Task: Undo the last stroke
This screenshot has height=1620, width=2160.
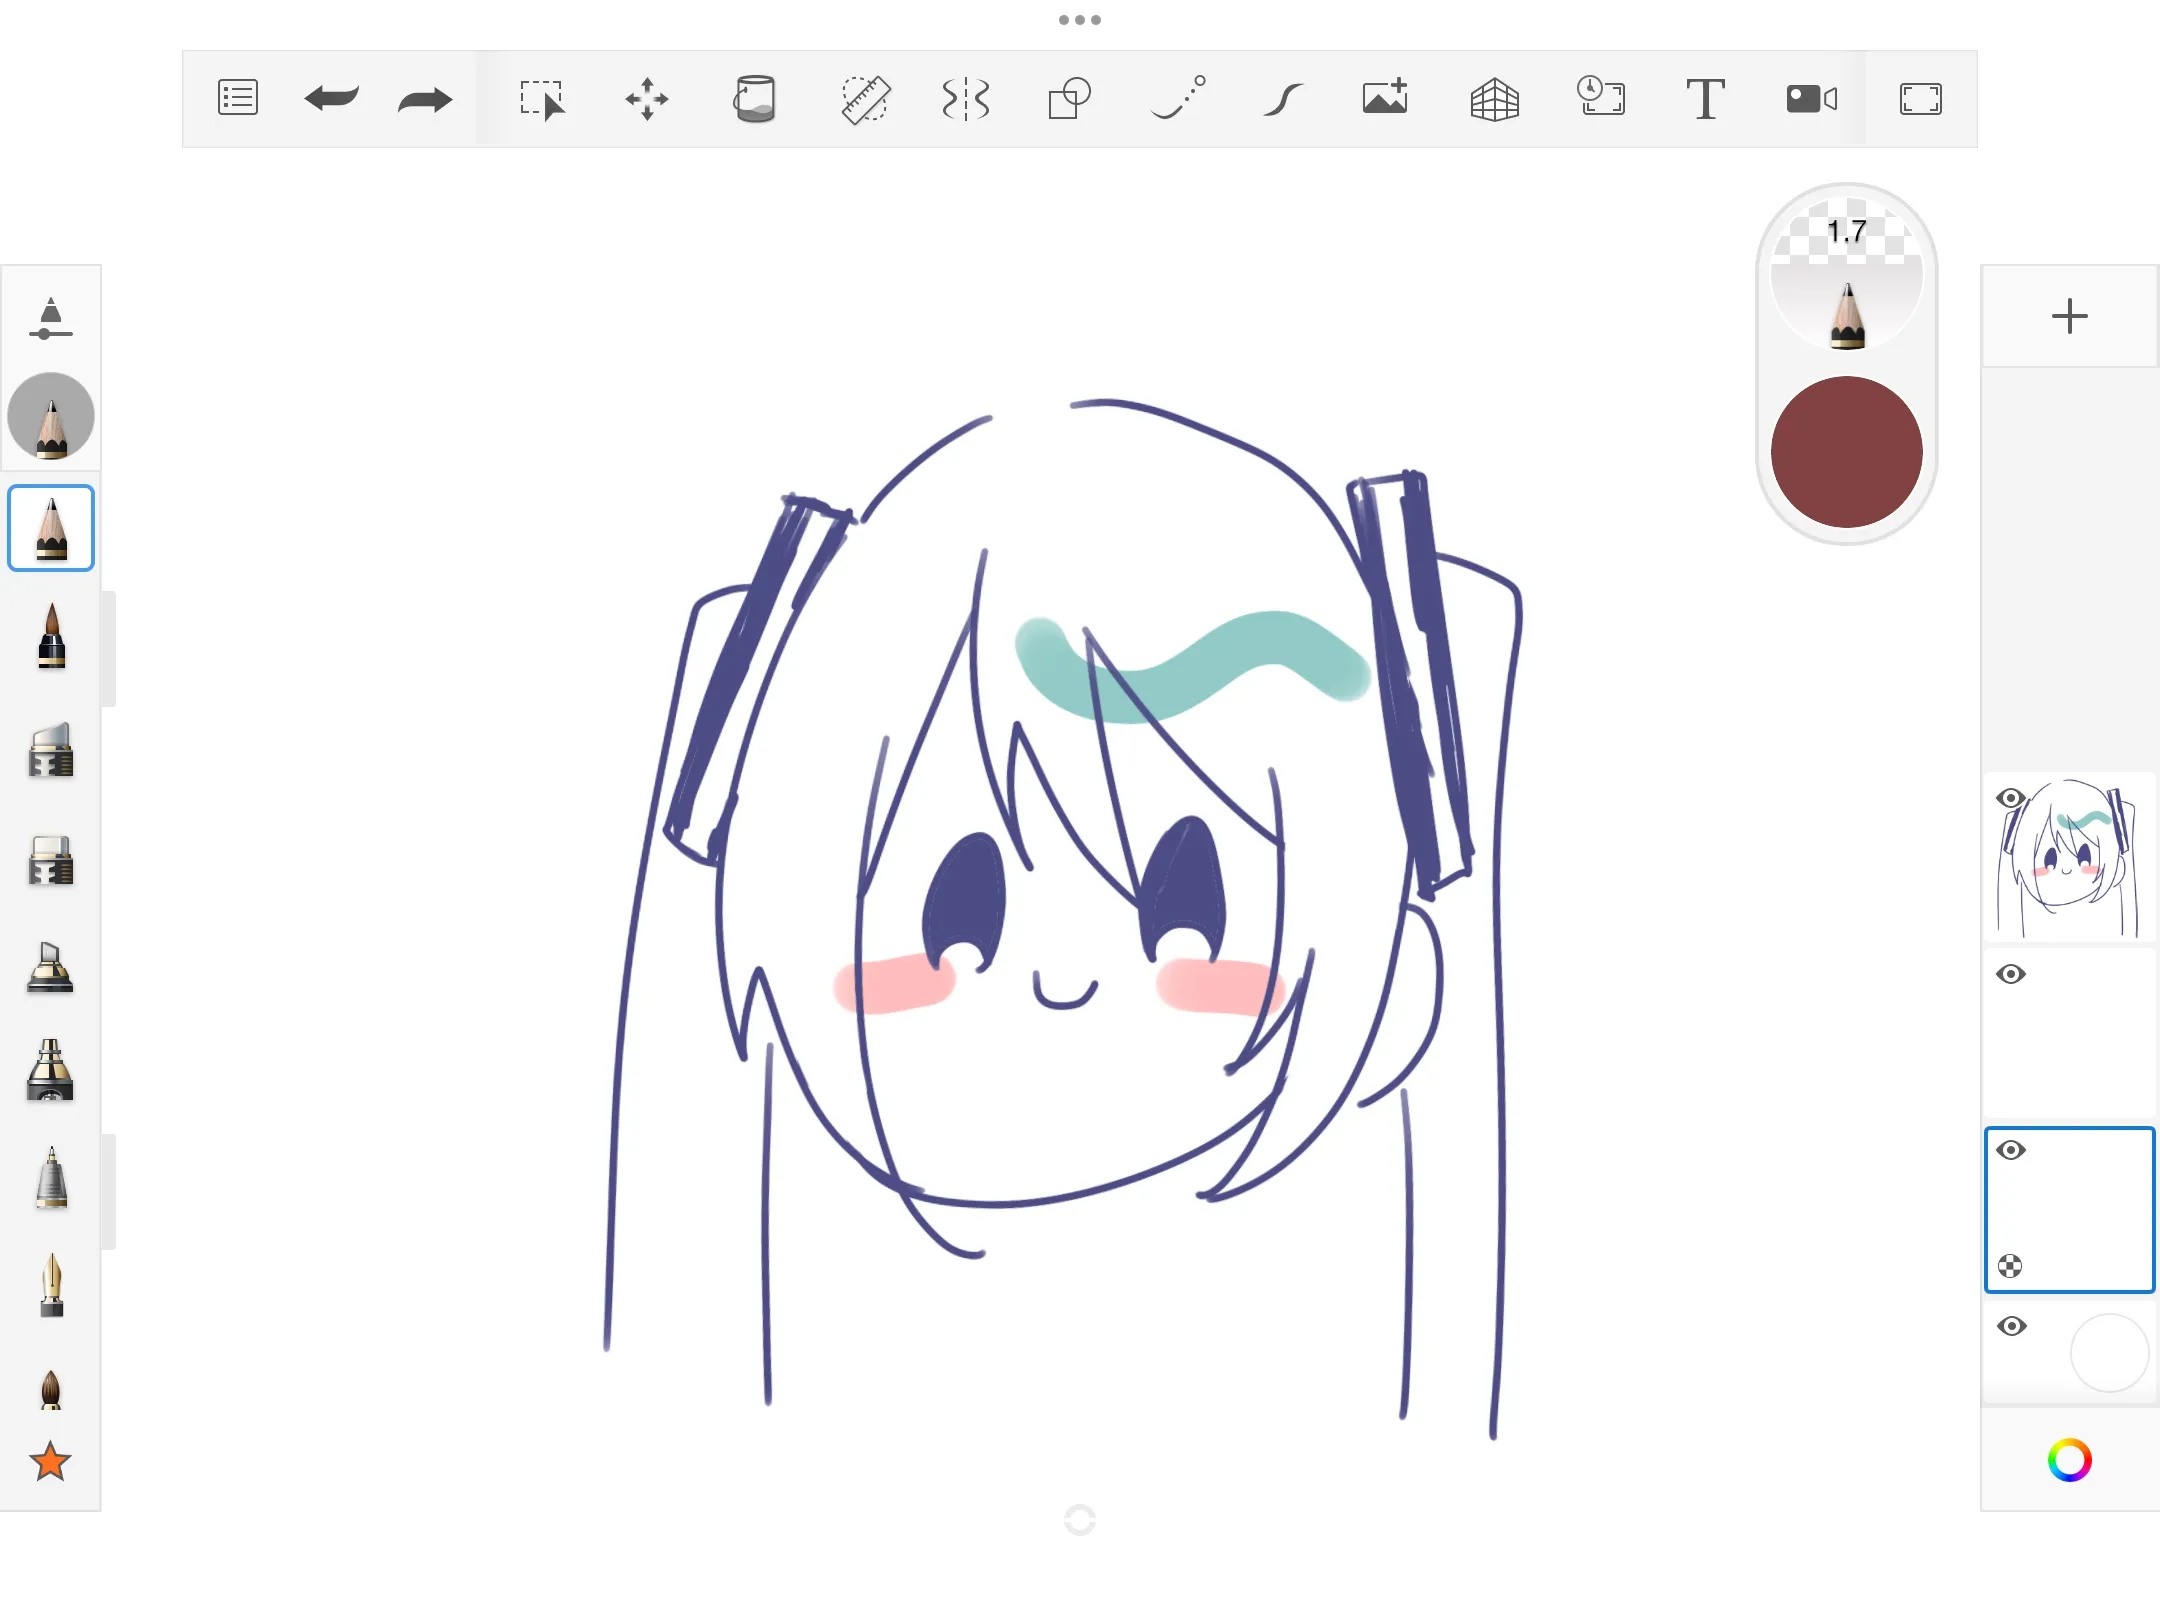Action: click(331, 98)
